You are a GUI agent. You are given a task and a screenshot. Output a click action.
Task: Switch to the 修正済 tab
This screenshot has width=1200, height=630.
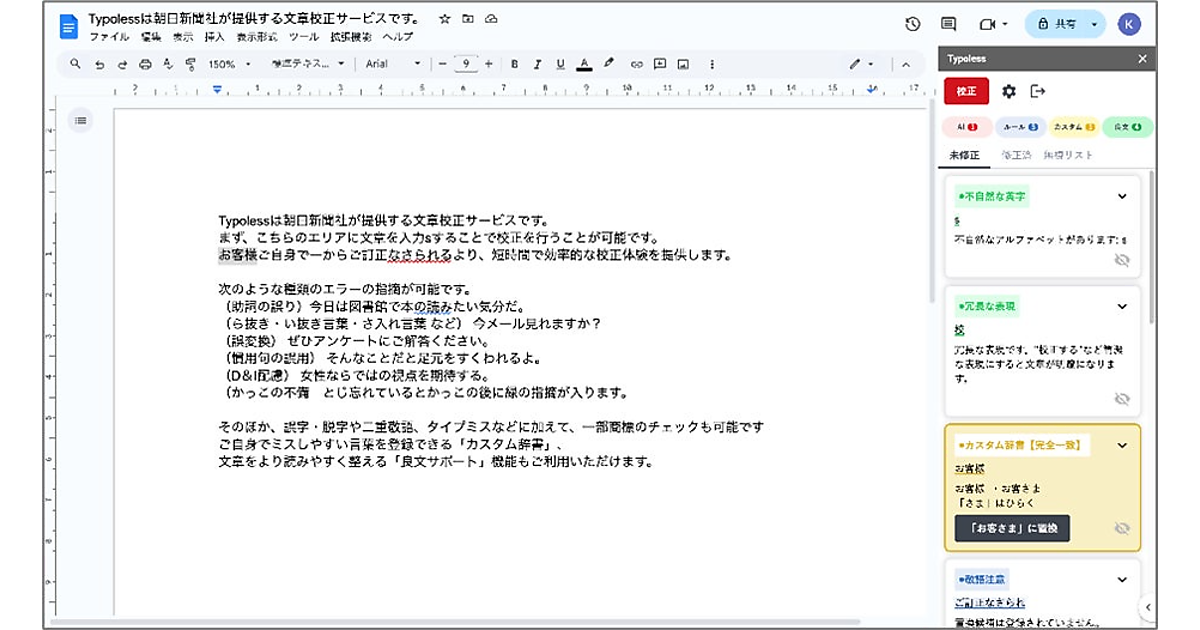coord(1016,155)
